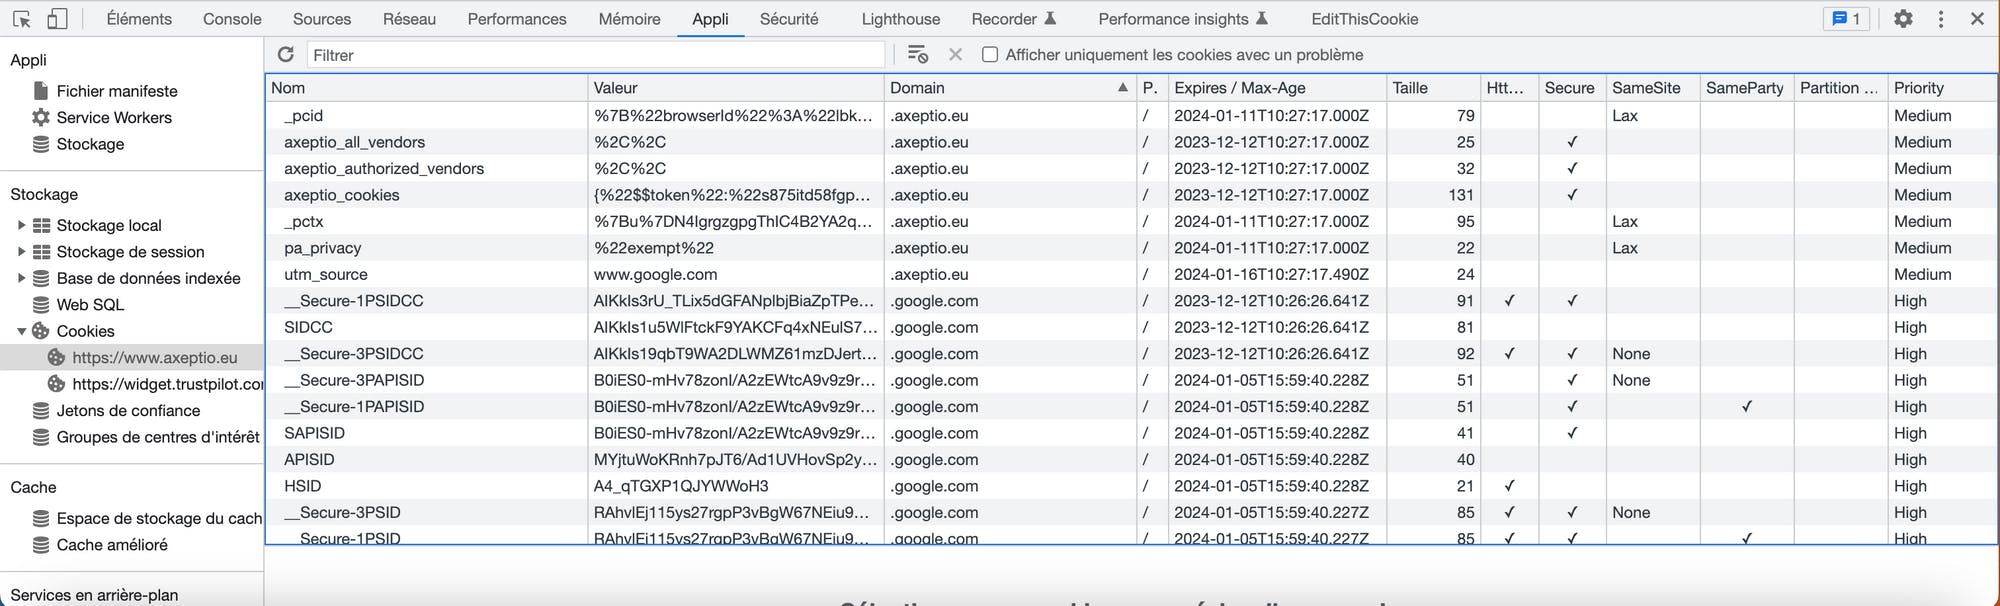This screenshot has height=606, width=2000.
Task: Click the Base de données indexée icon
Action: click(41, 278)
